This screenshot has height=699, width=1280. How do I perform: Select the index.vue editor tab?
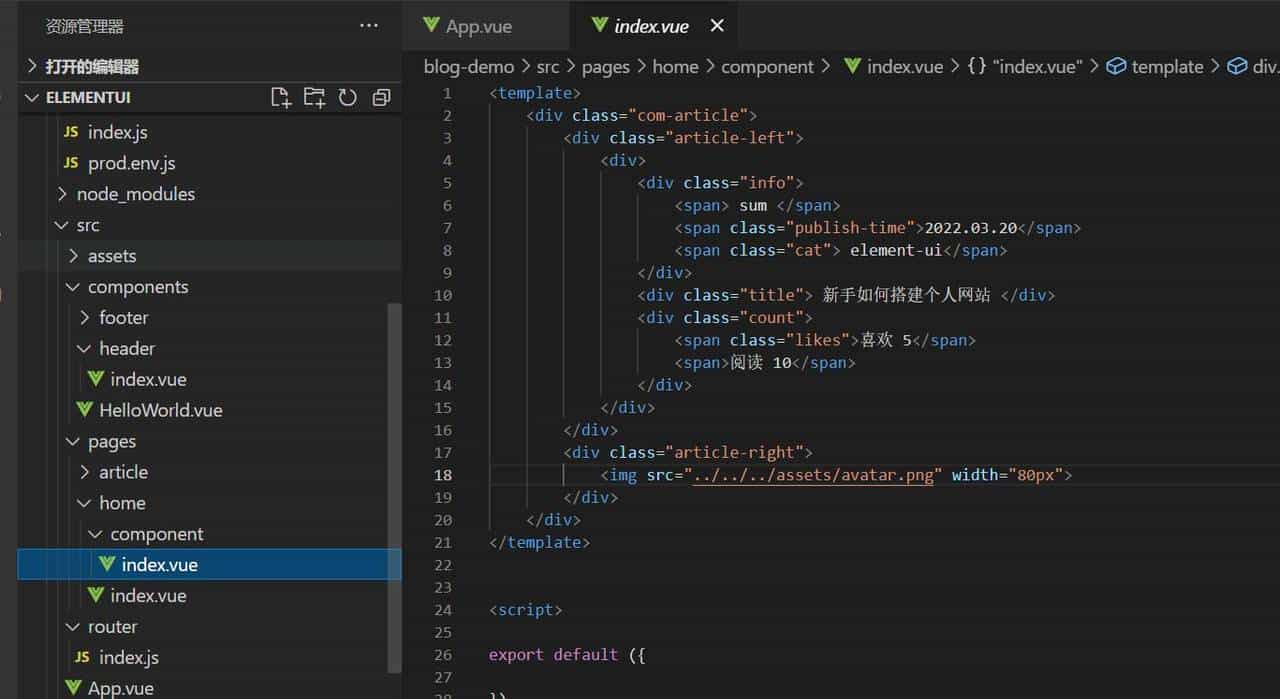[651, 27]
